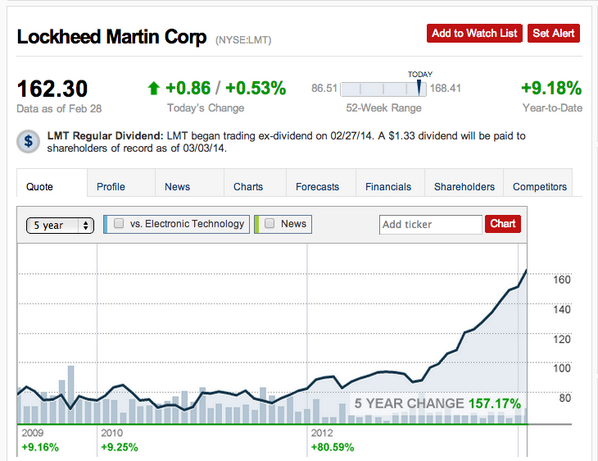This screenshot has height=461, width=598.
Task: Click the dollar sign dividend icon
Action: pyautogui.click(x=28, y=141)
